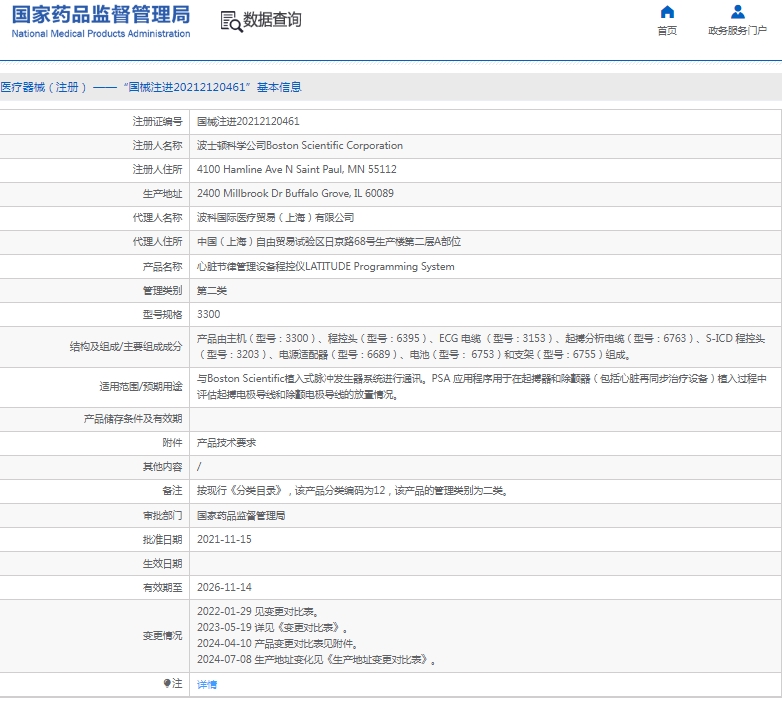The image size is (782, 702).
Task: Select change entry dated 2023-05-19
Action: tap(273, 628)
